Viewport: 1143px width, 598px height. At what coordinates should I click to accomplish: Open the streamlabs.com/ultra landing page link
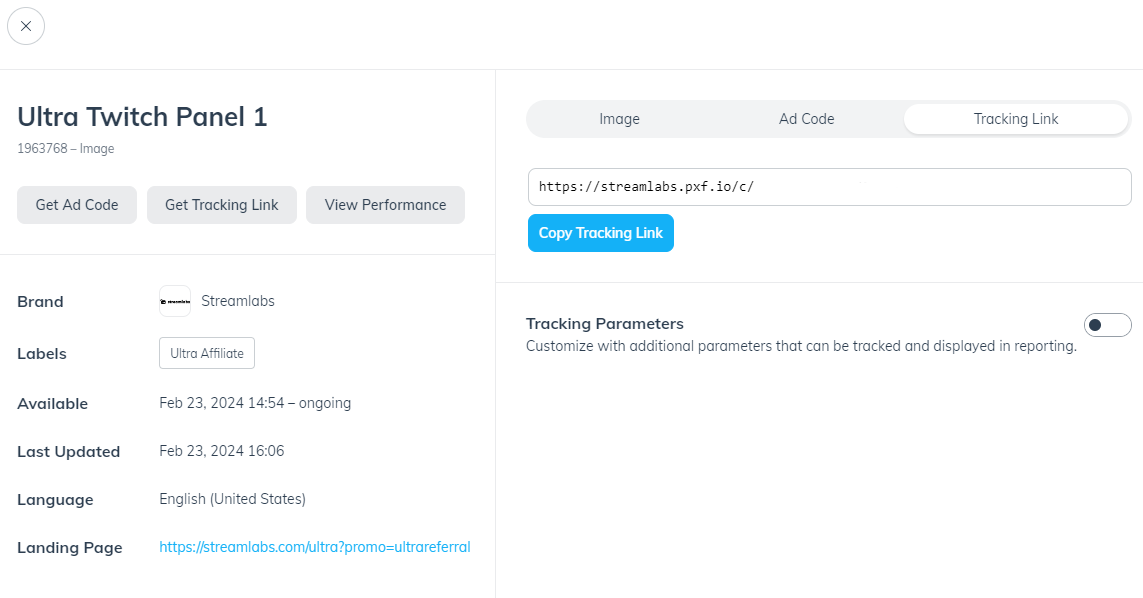pyautogui.click(x=315, y=547)
